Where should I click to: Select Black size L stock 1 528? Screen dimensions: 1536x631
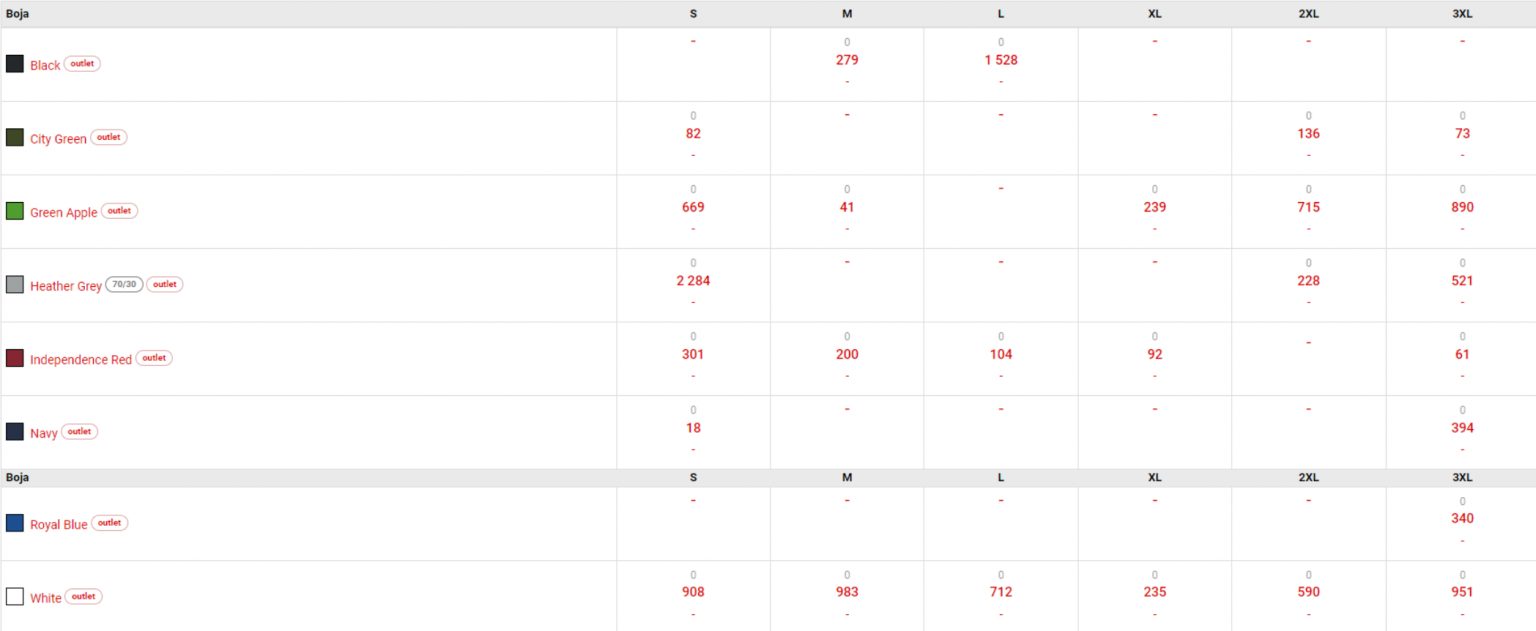[x=1001, y=60]
